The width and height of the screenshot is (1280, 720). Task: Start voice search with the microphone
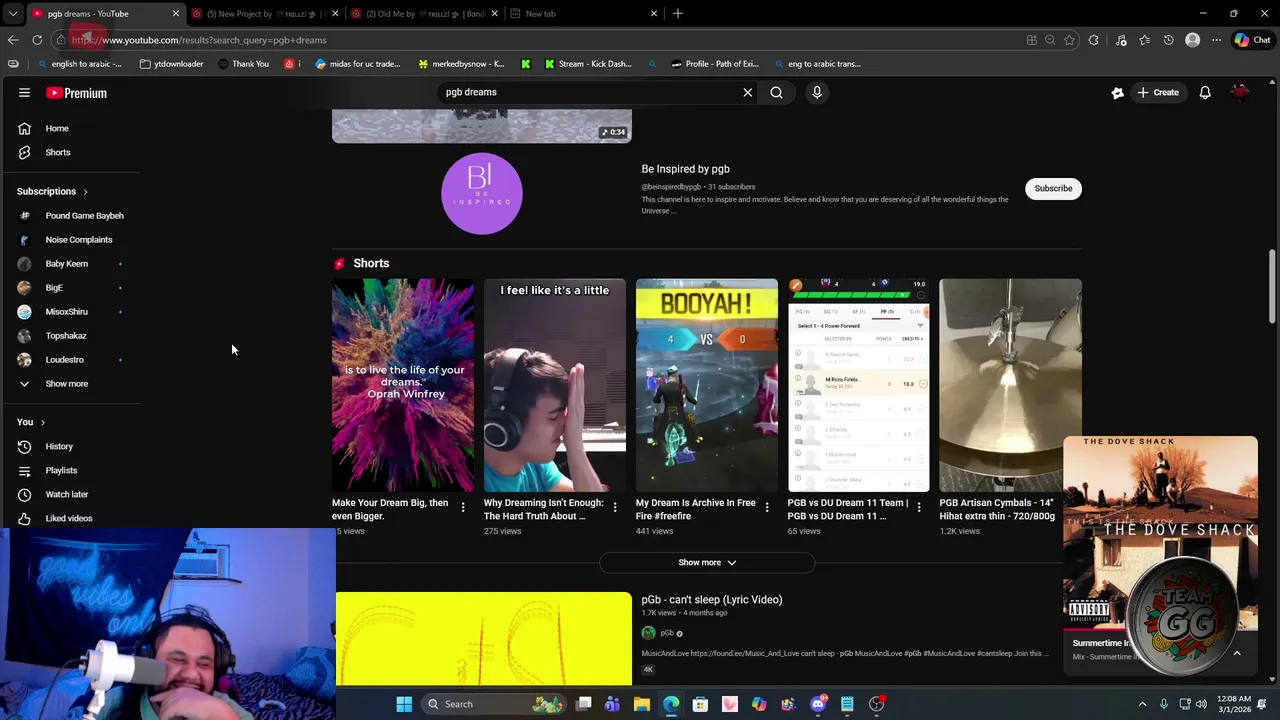(x=817, y=92)
